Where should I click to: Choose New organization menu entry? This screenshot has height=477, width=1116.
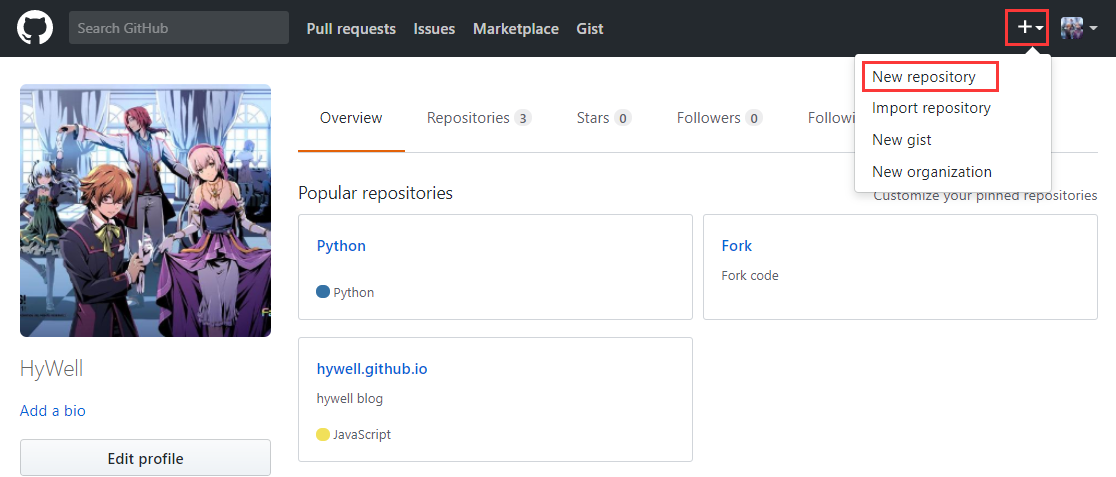932,172
